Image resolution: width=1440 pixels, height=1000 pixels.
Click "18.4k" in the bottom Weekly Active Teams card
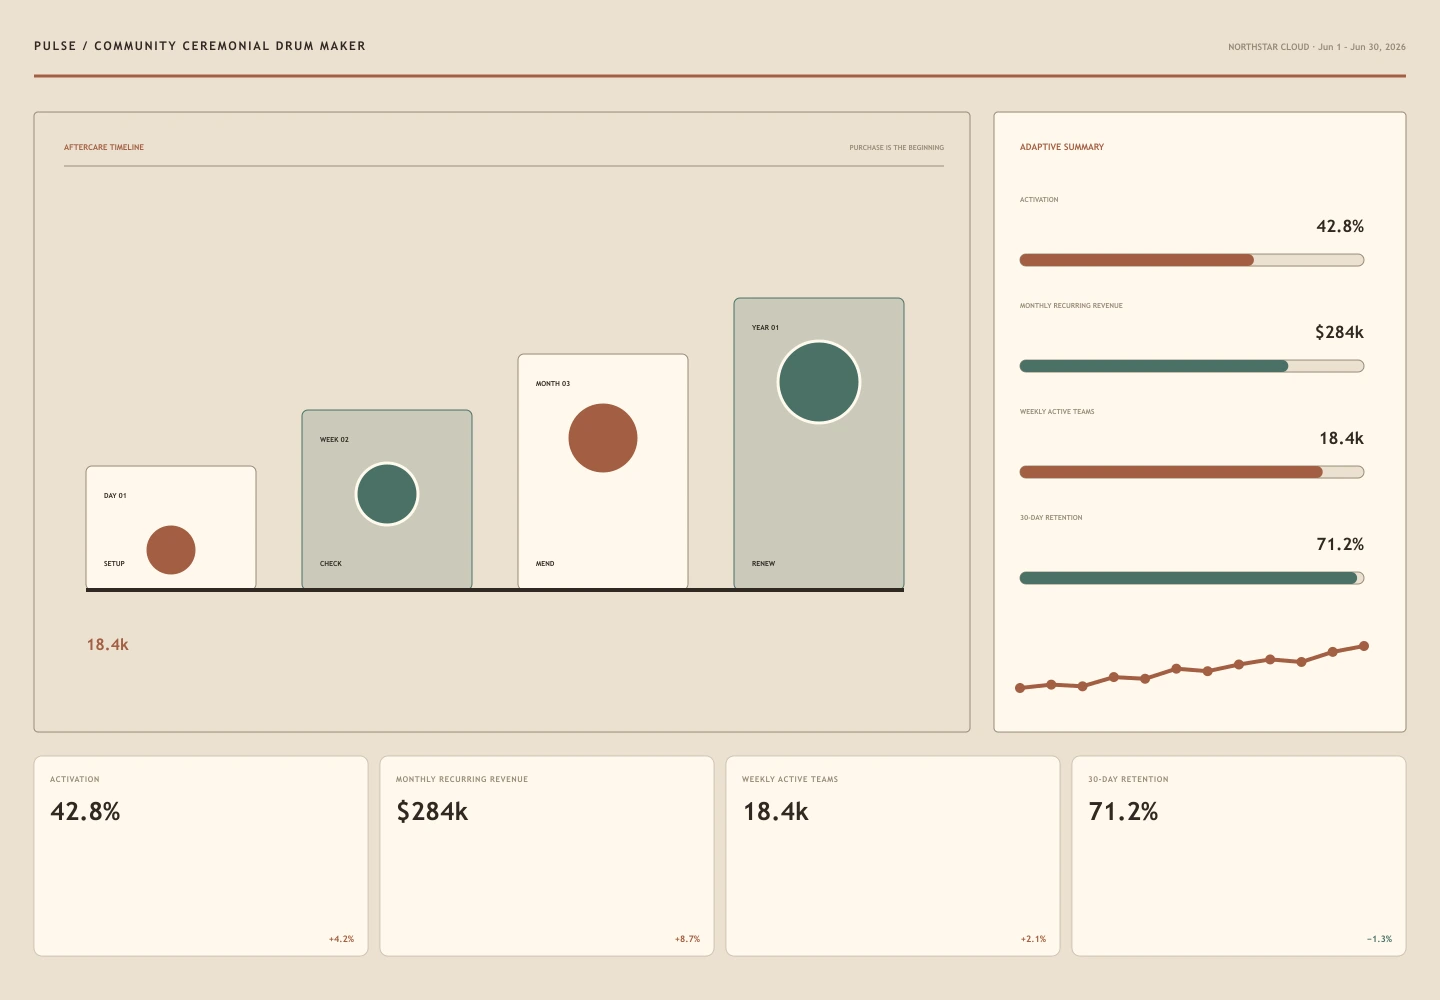pyautogui.click(x=776, y=812)
